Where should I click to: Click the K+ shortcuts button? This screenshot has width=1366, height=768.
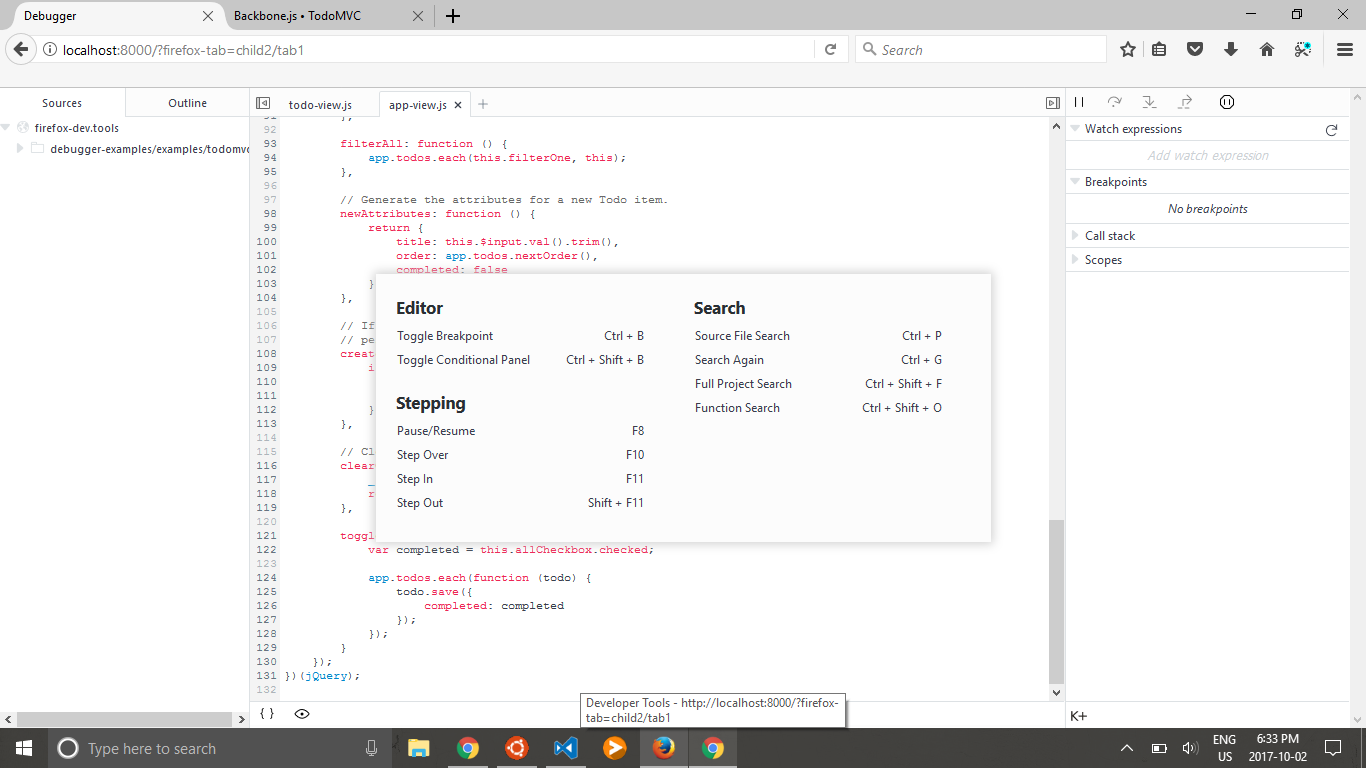tap(1079, 716)
